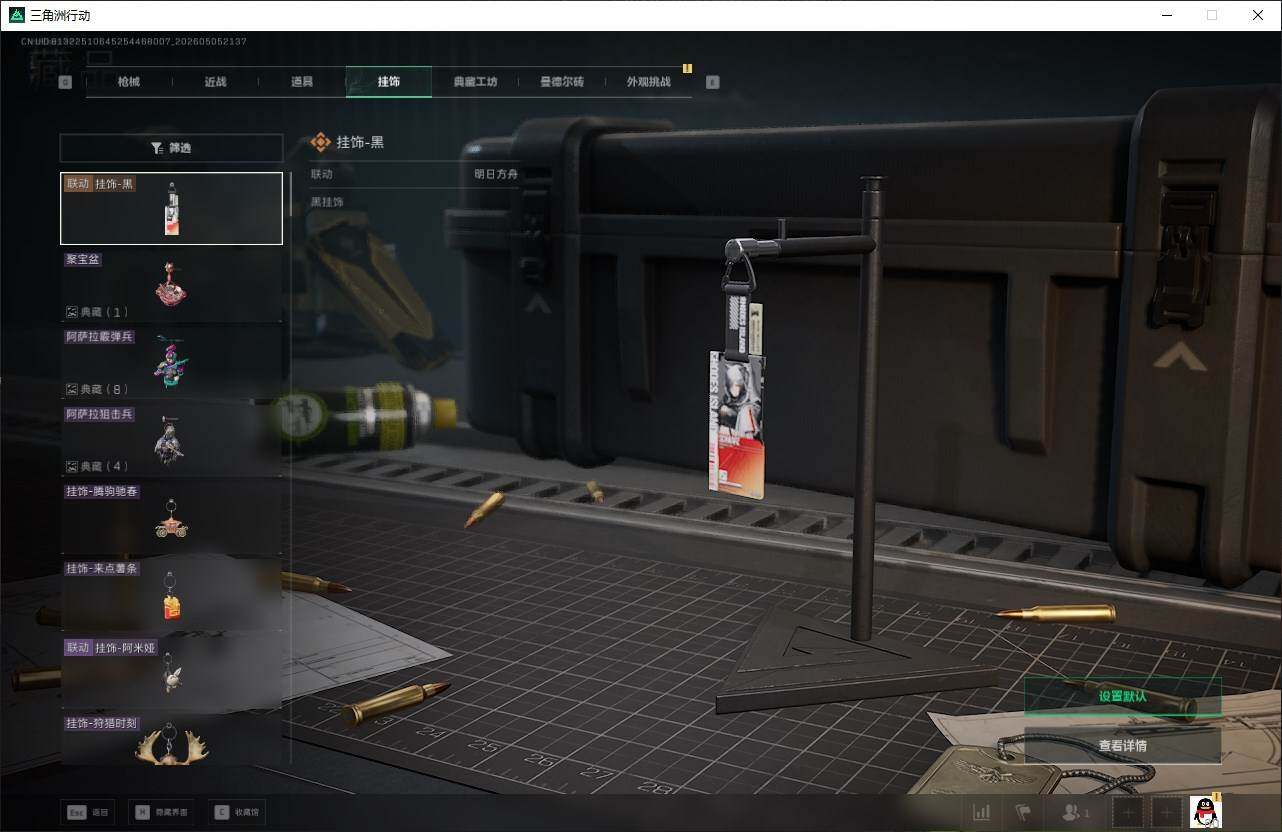Select the 挂饰-狩猎时刻 charm item
Viewport: 1282px width, 832px height.
(x=171, y=739)
